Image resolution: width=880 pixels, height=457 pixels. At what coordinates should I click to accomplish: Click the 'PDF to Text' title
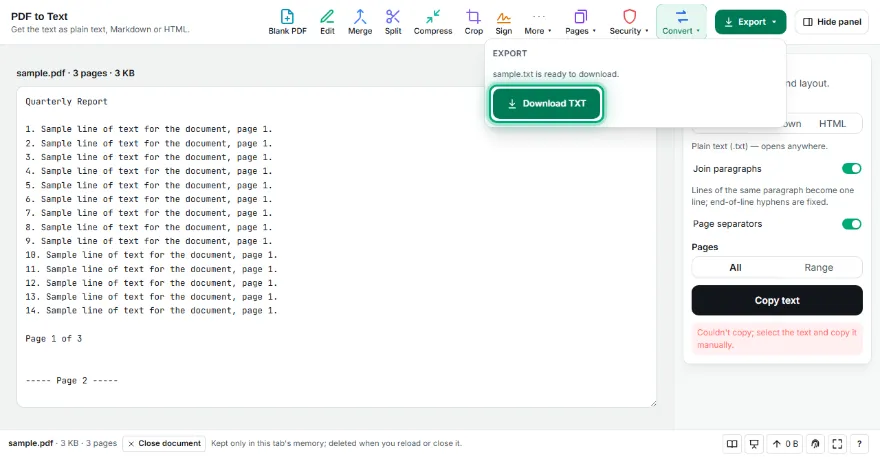tap(39, 16)
